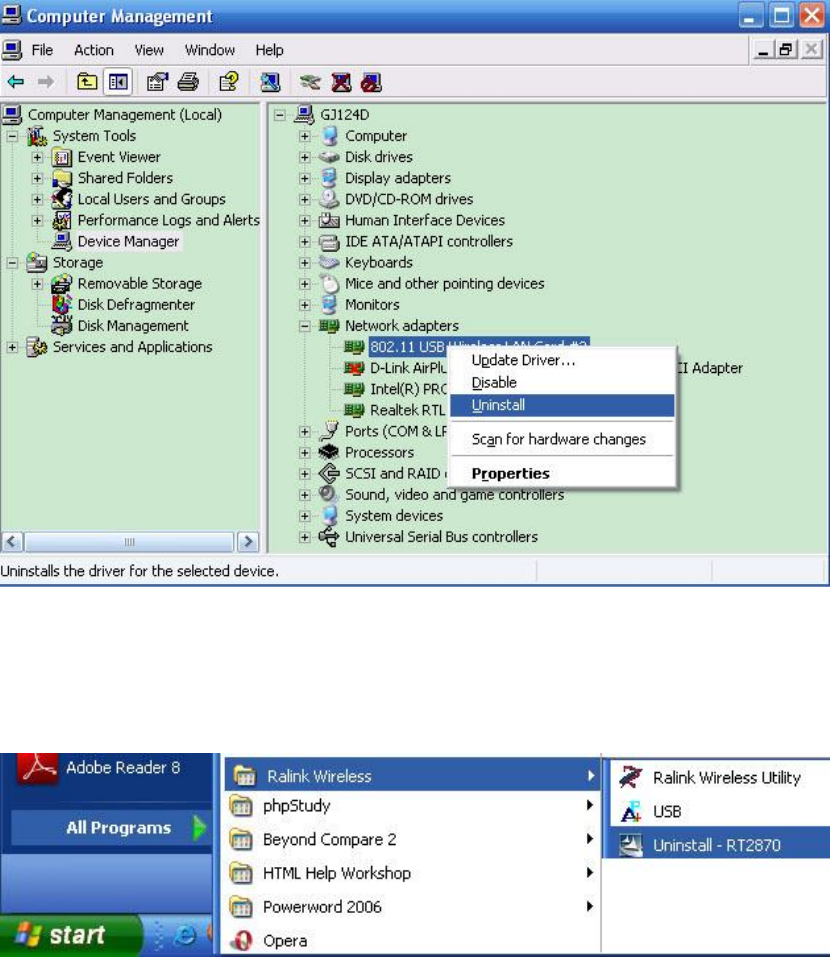Click the Uninstall toolbar icon with red X
The width and height of the screenshot is (830, 957).
[x=341, y=81]
